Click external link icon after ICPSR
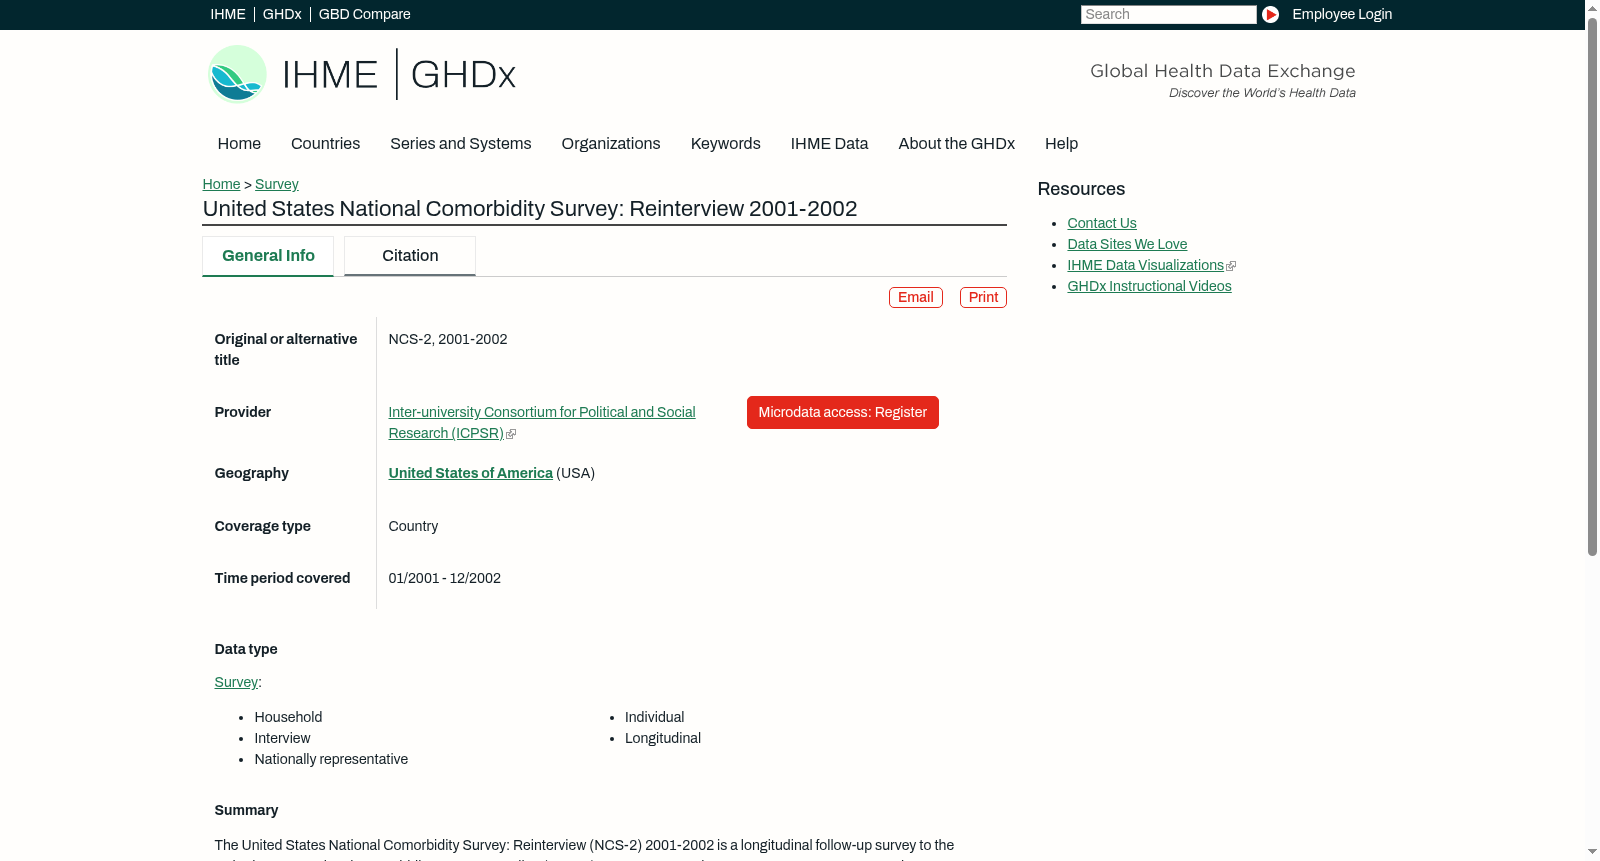1600x861 pixels. pyautogui.click(x=511, y=434)
